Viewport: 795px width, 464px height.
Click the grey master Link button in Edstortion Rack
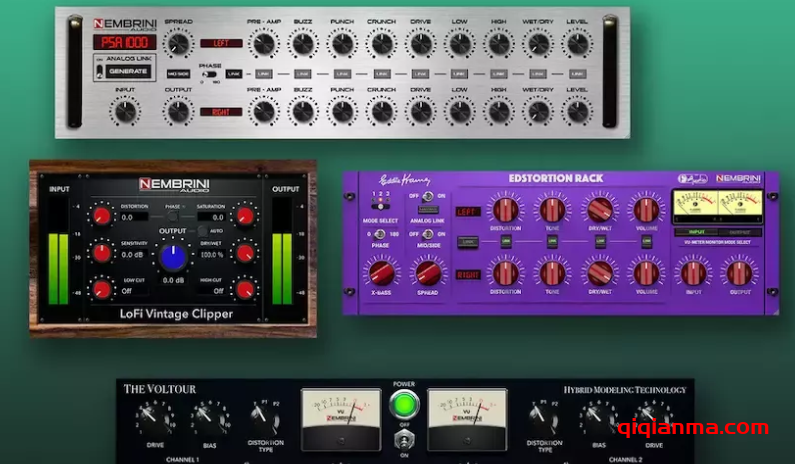pyautogui.click(x=467, y=242)
